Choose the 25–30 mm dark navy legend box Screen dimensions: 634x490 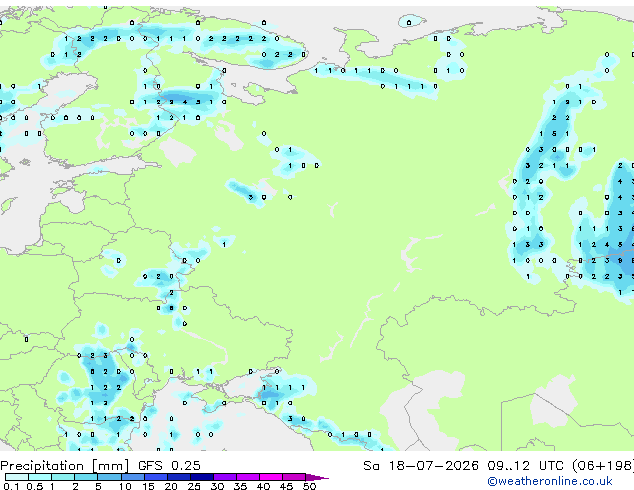(202, 477)
